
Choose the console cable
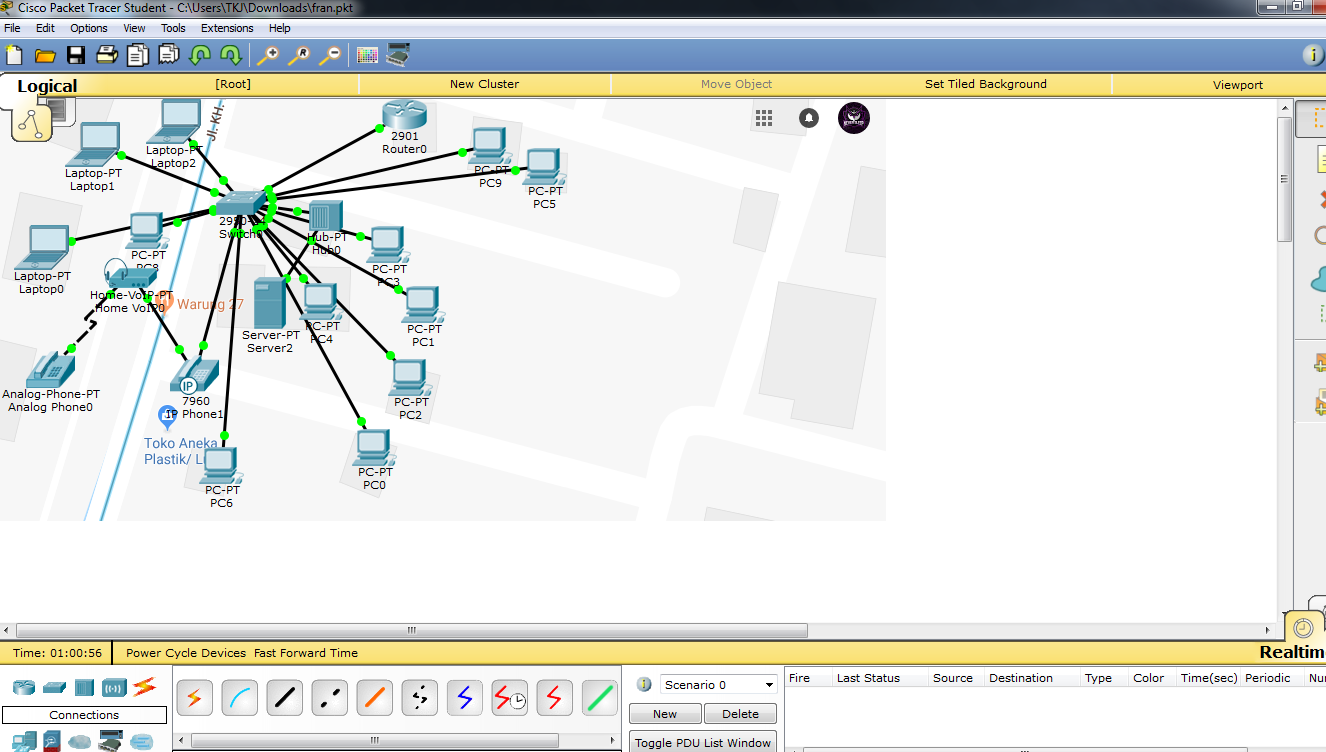click(x=240, y=697)
